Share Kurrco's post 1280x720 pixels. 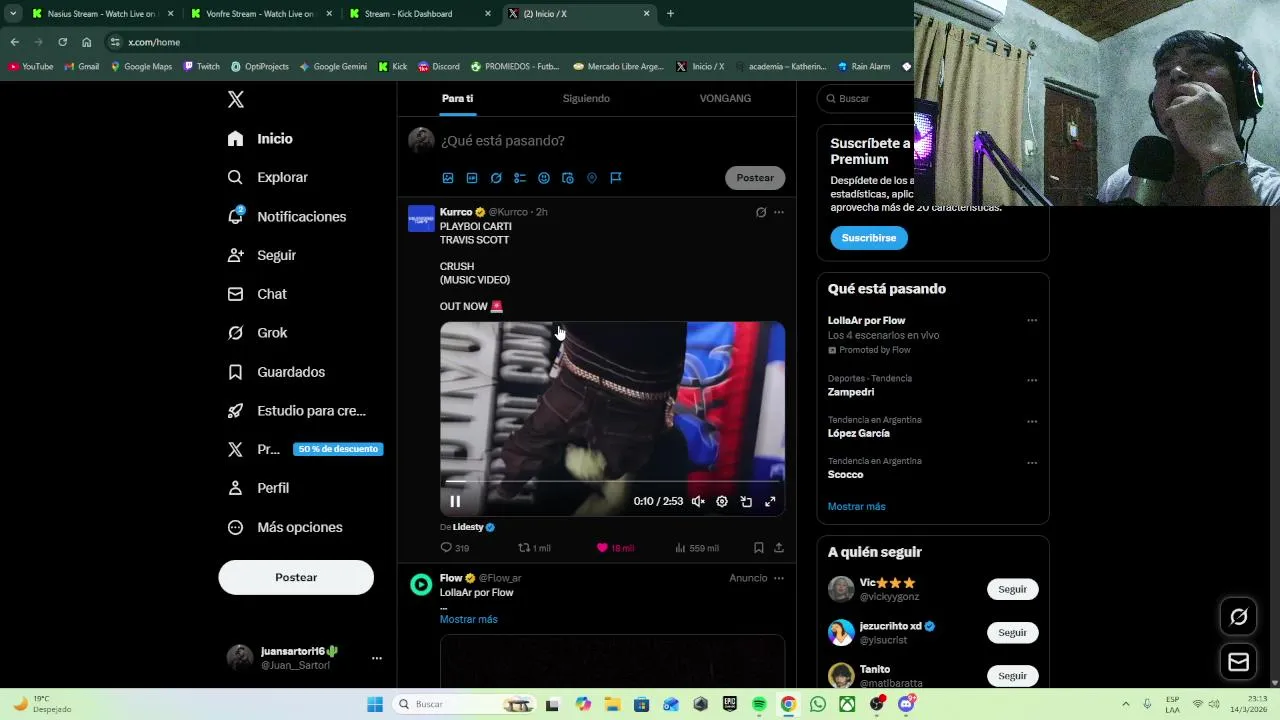pyautogui.click(x=779, y=548)
